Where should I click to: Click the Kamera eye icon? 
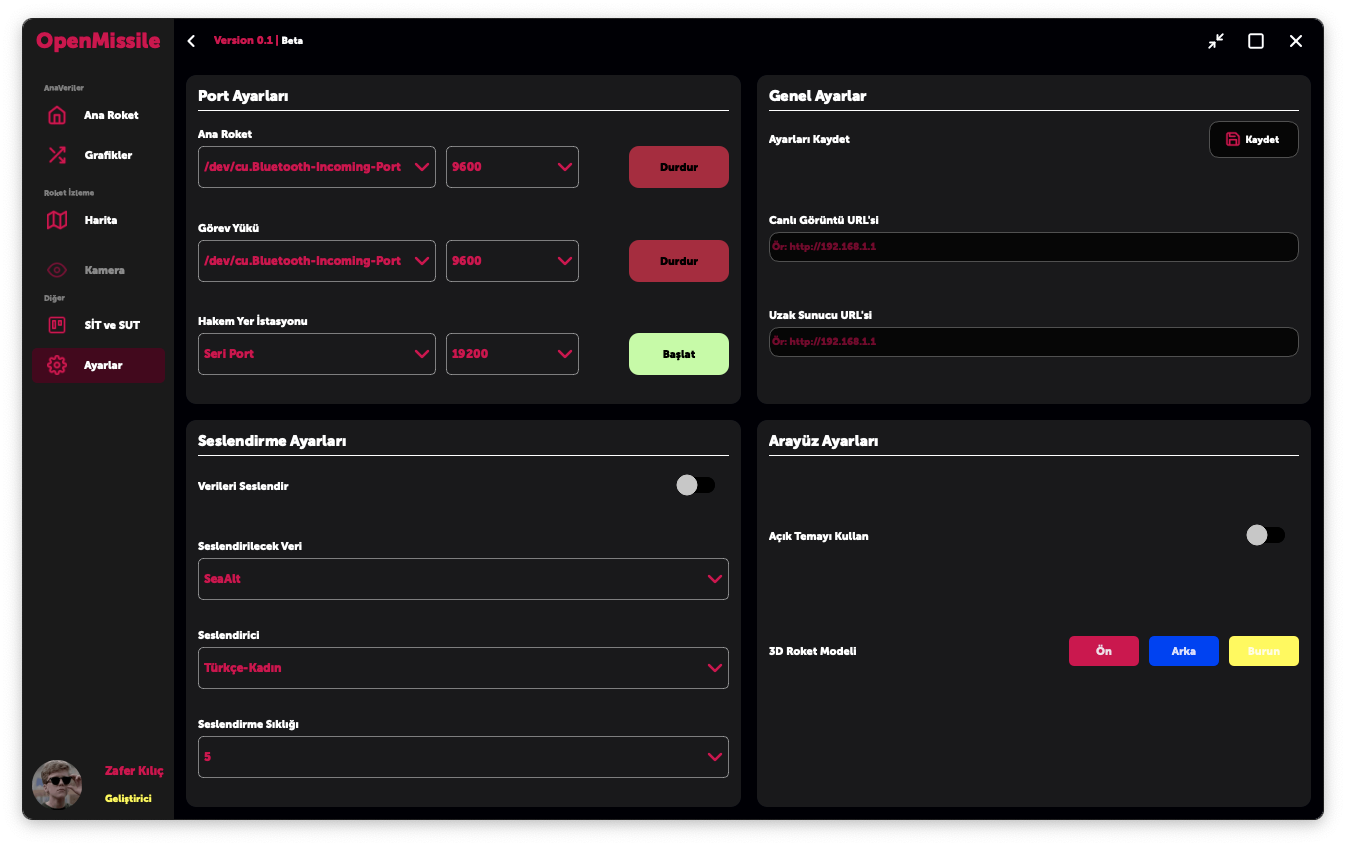coord(57,270)
